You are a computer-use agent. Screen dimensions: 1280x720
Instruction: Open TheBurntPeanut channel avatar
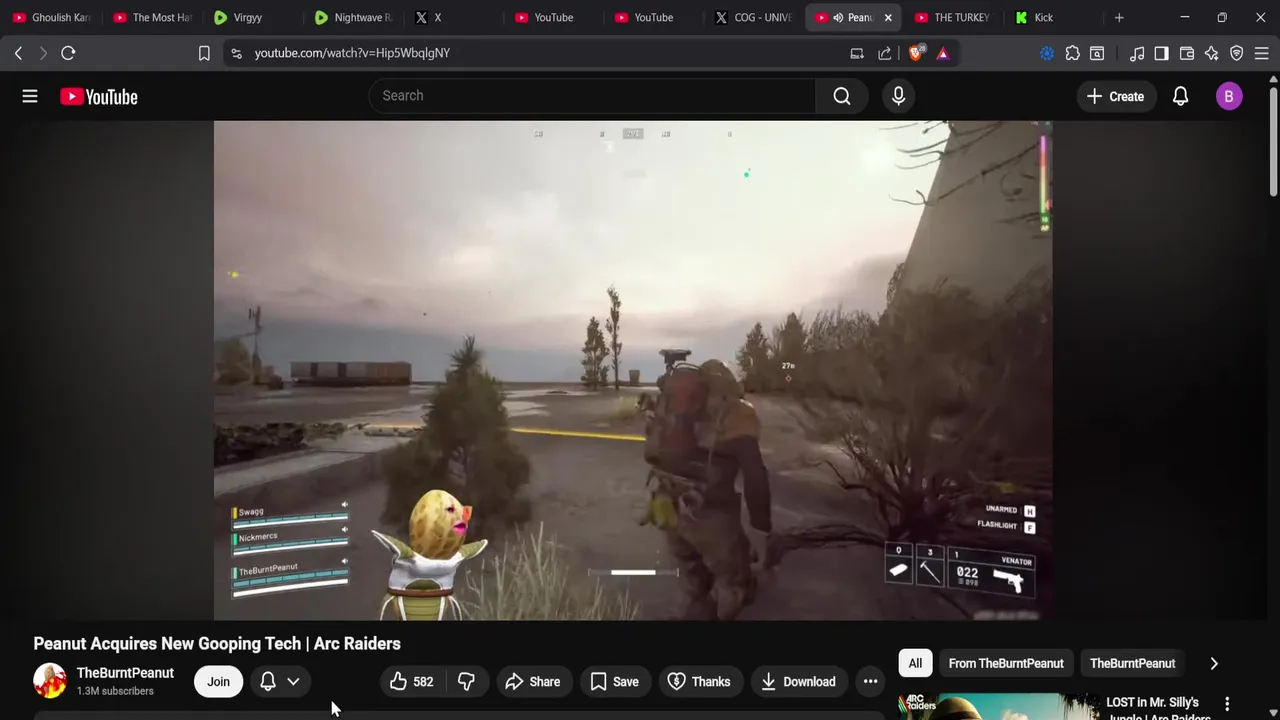tap(50, 681)
